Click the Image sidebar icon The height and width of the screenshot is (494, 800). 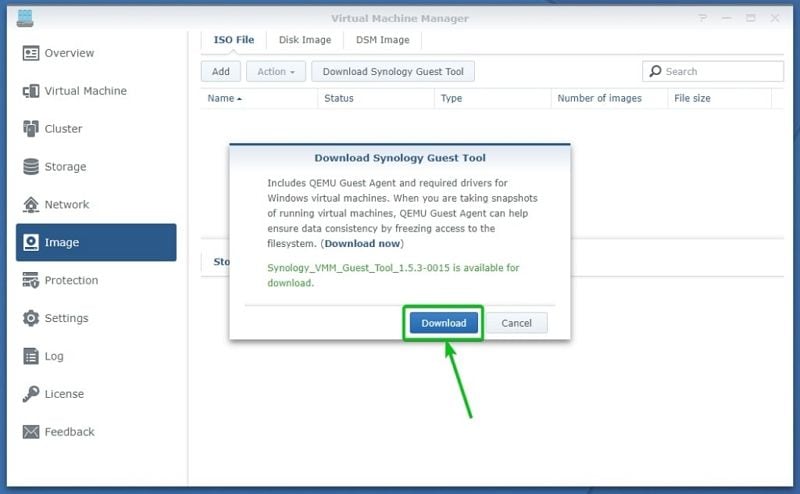pos(31,242)
